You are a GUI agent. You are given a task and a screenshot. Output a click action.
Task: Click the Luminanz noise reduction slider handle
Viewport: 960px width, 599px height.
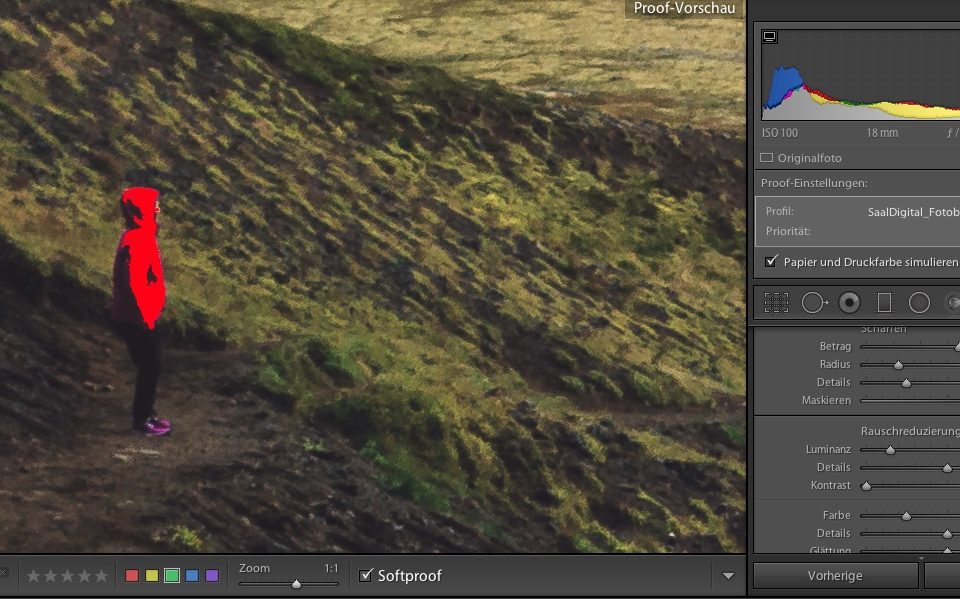[890, 450]
